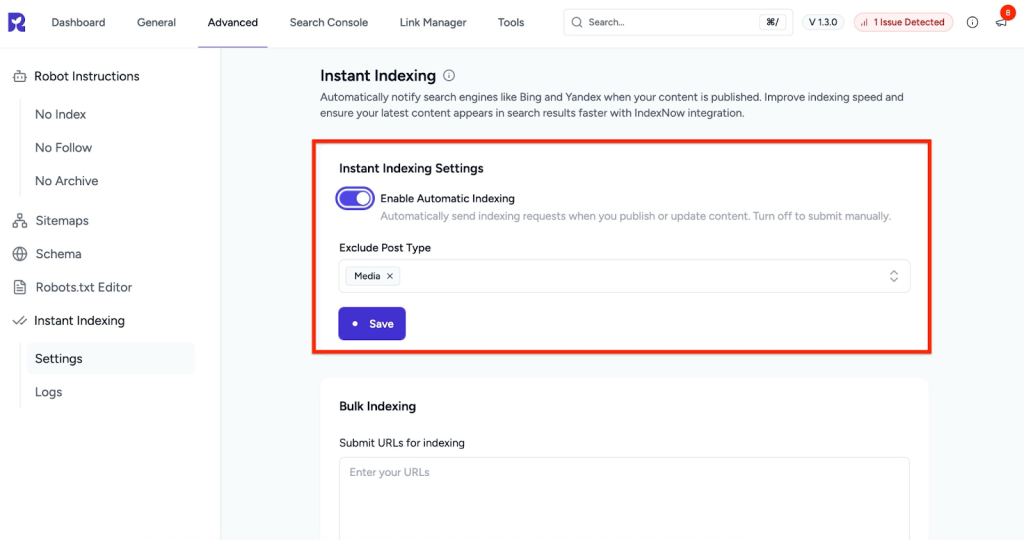Click the keyboard shortcut badge in search
The width and height of the screenshot is (1024, 540).
772,22
